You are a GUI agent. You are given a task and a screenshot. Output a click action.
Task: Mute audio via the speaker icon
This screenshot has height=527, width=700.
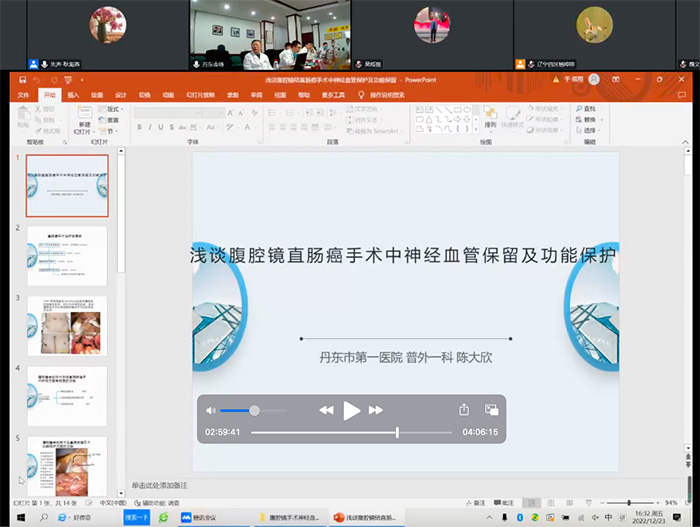click(211, 410)
